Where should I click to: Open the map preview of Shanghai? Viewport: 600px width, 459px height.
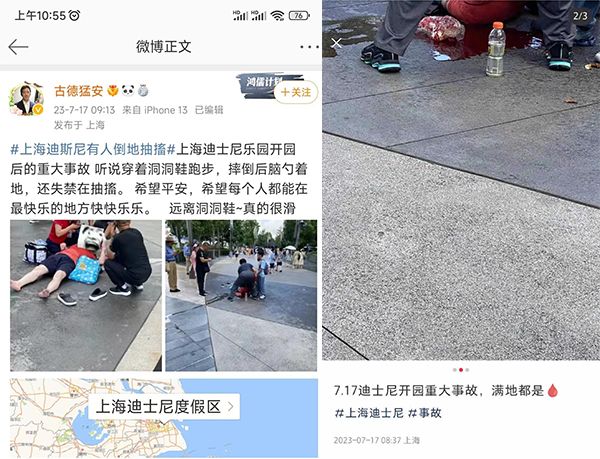pyautogui.click(x=164, y=418)
